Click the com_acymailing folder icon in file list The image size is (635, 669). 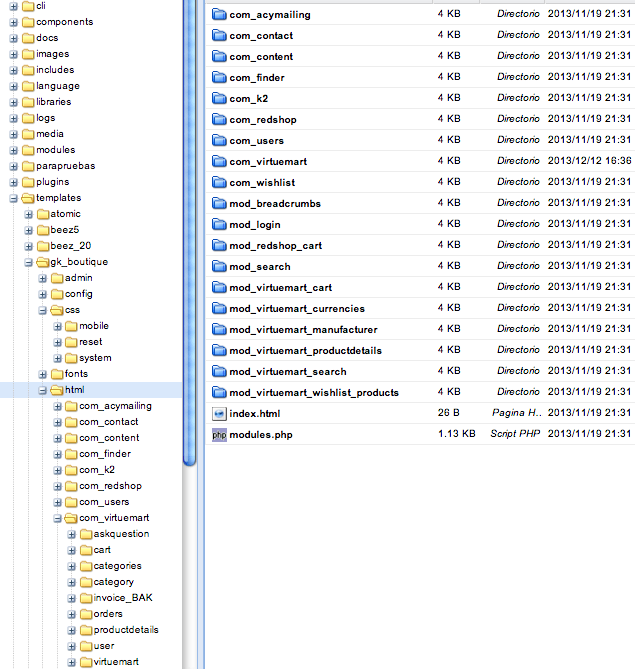pyautogui.click(x=219, y=15)
